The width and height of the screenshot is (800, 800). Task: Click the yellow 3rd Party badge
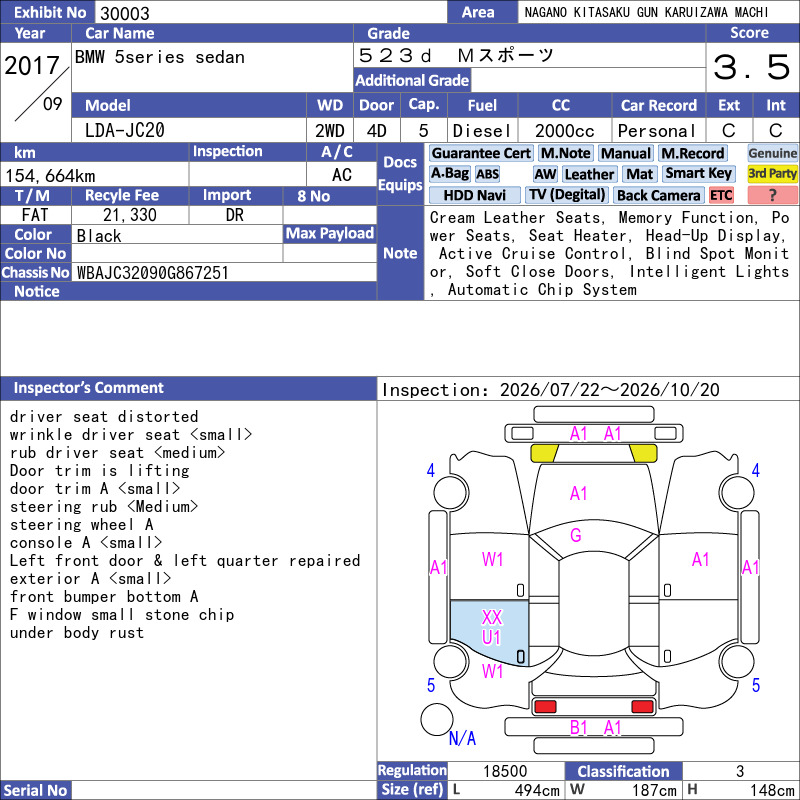[x=772, y=174]
